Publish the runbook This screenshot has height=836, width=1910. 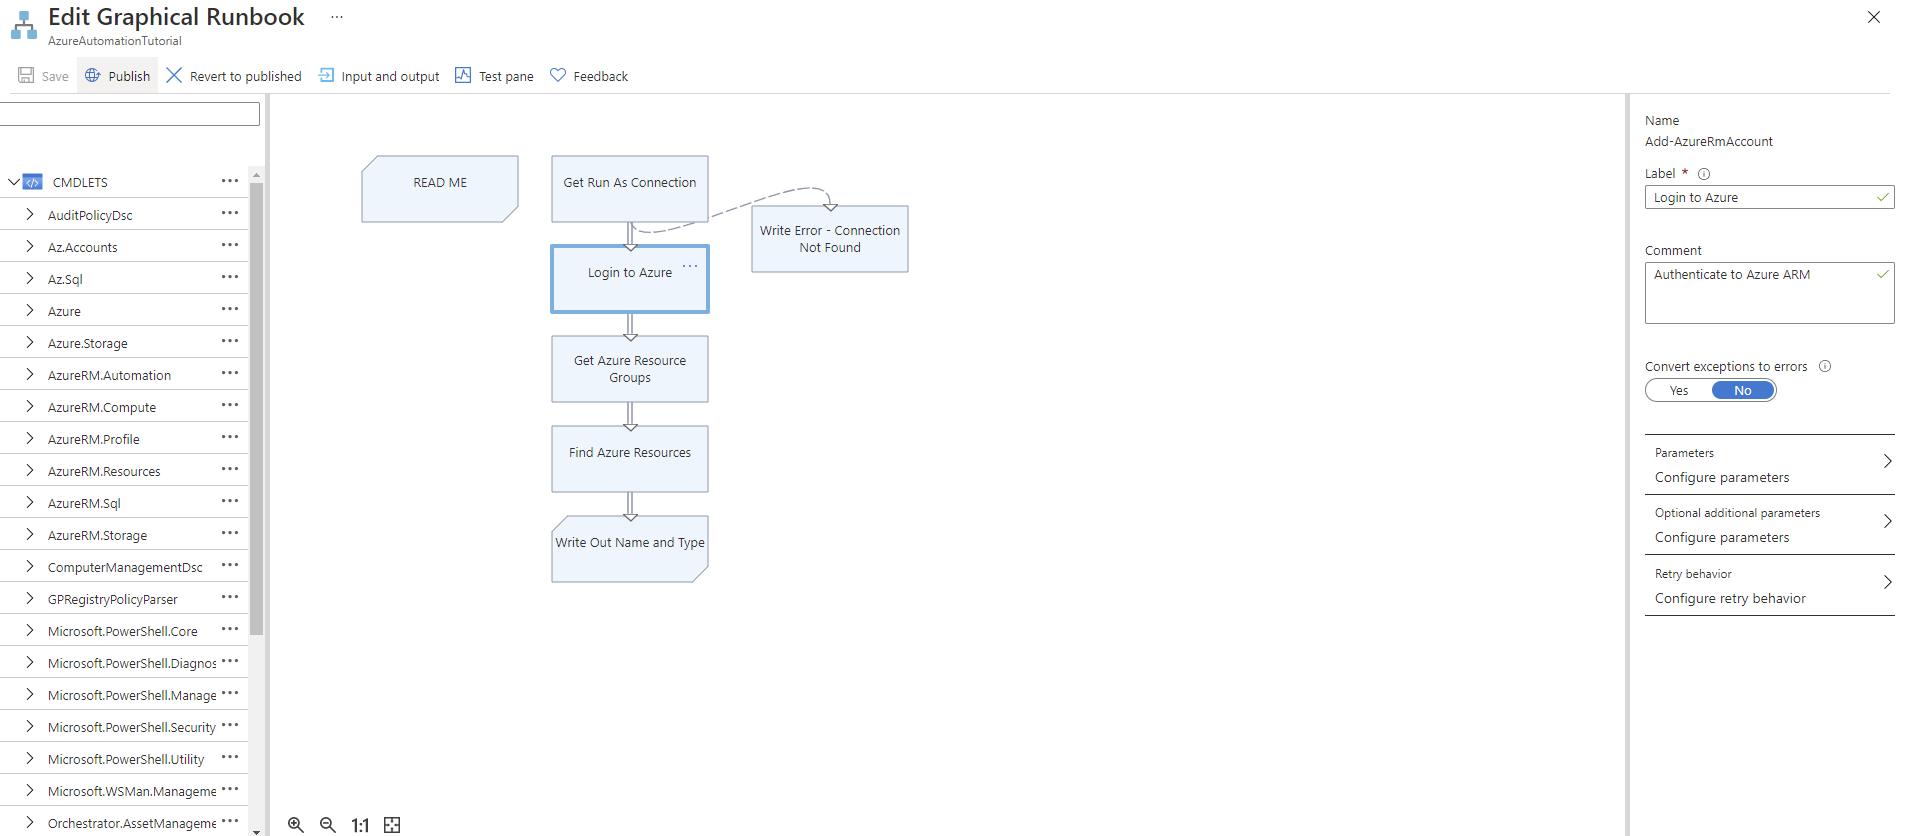coord(117,76)
